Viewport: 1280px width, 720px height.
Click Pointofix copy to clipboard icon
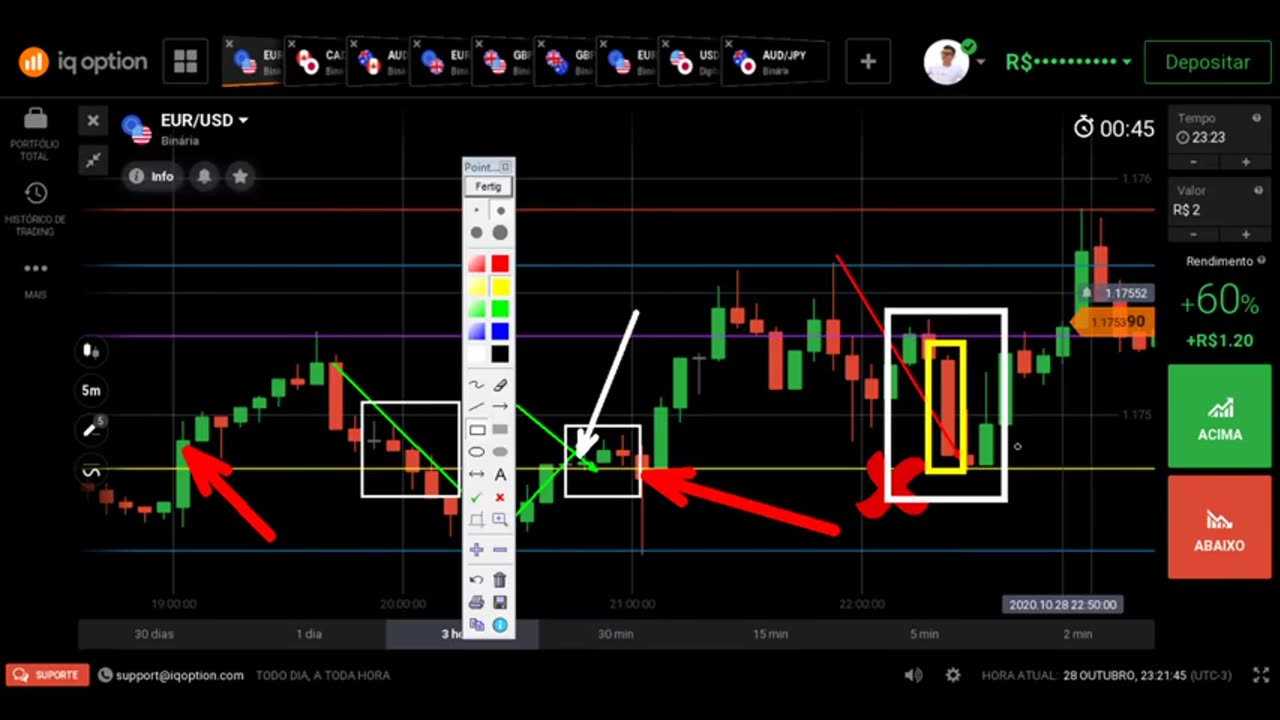(x=477, y=625)
